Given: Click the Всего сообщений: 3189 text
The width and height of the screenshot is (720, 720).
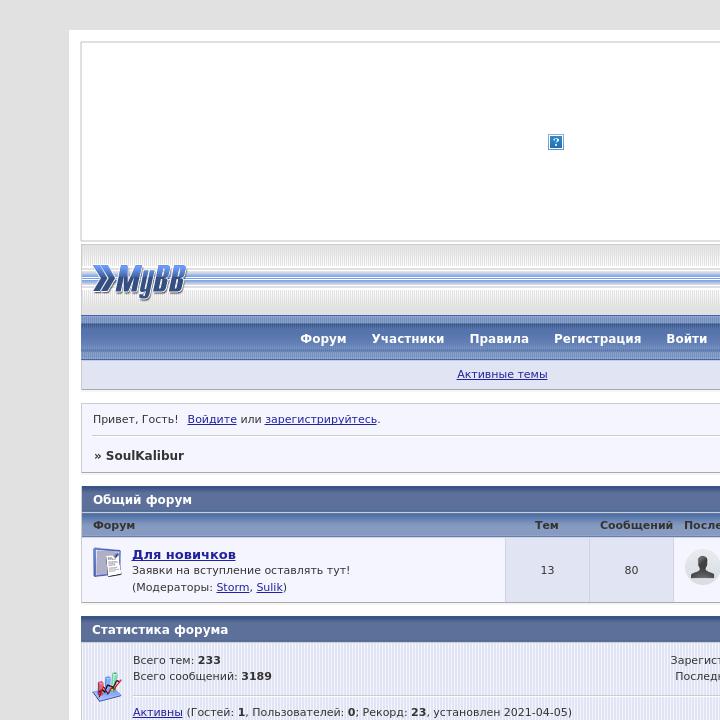Looking at the screenshot, I should (x=202, y=676).
